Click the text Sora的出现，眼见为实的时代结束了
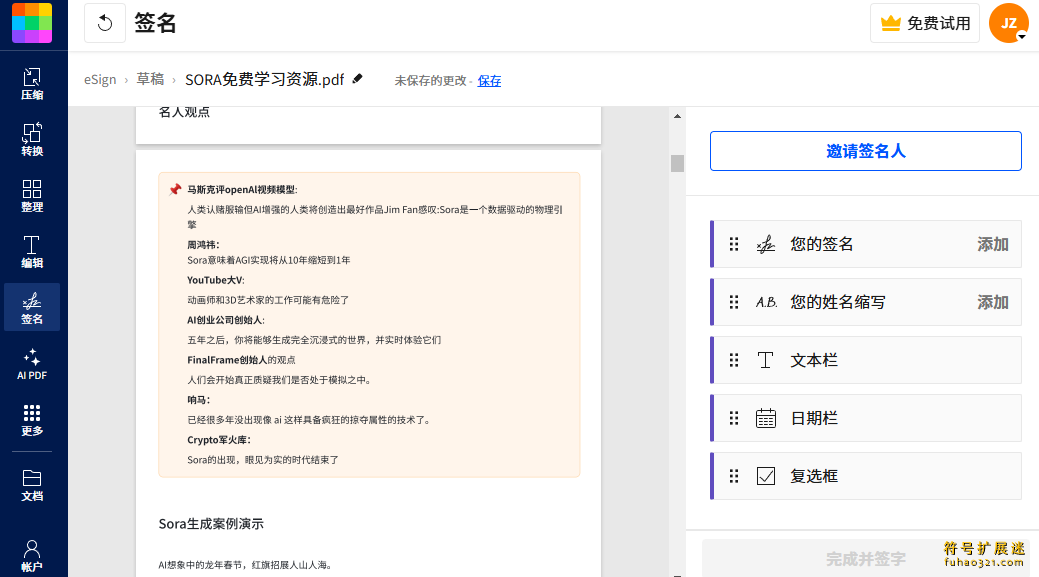1039x577 pixels. coord(262,460)
